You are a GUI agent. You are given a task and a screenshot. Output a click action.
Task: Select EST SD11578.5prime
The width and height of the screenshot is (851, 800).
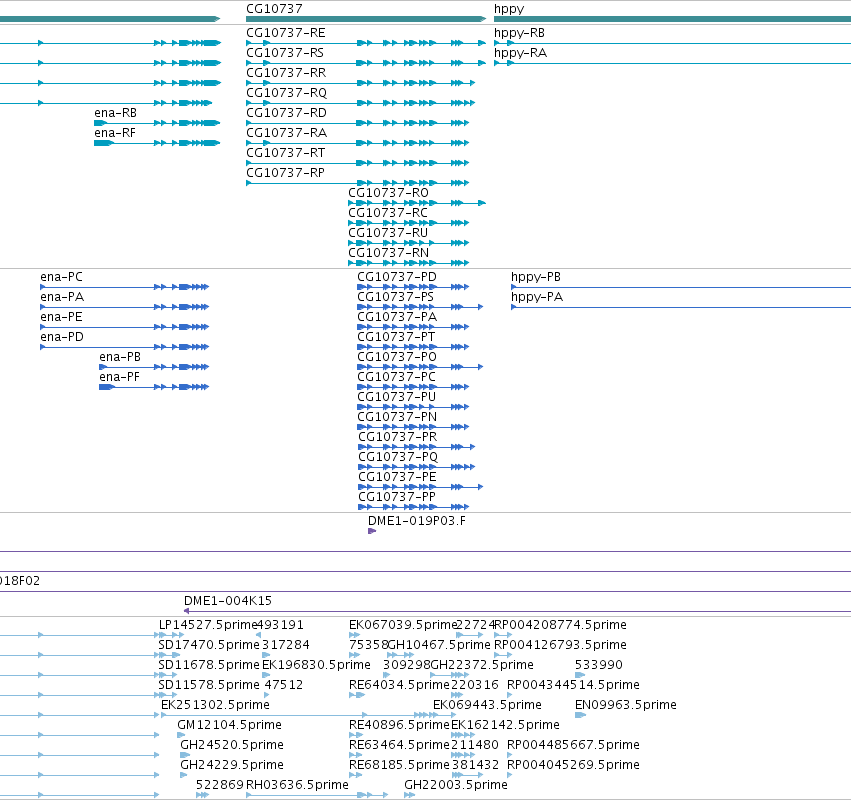209,685
